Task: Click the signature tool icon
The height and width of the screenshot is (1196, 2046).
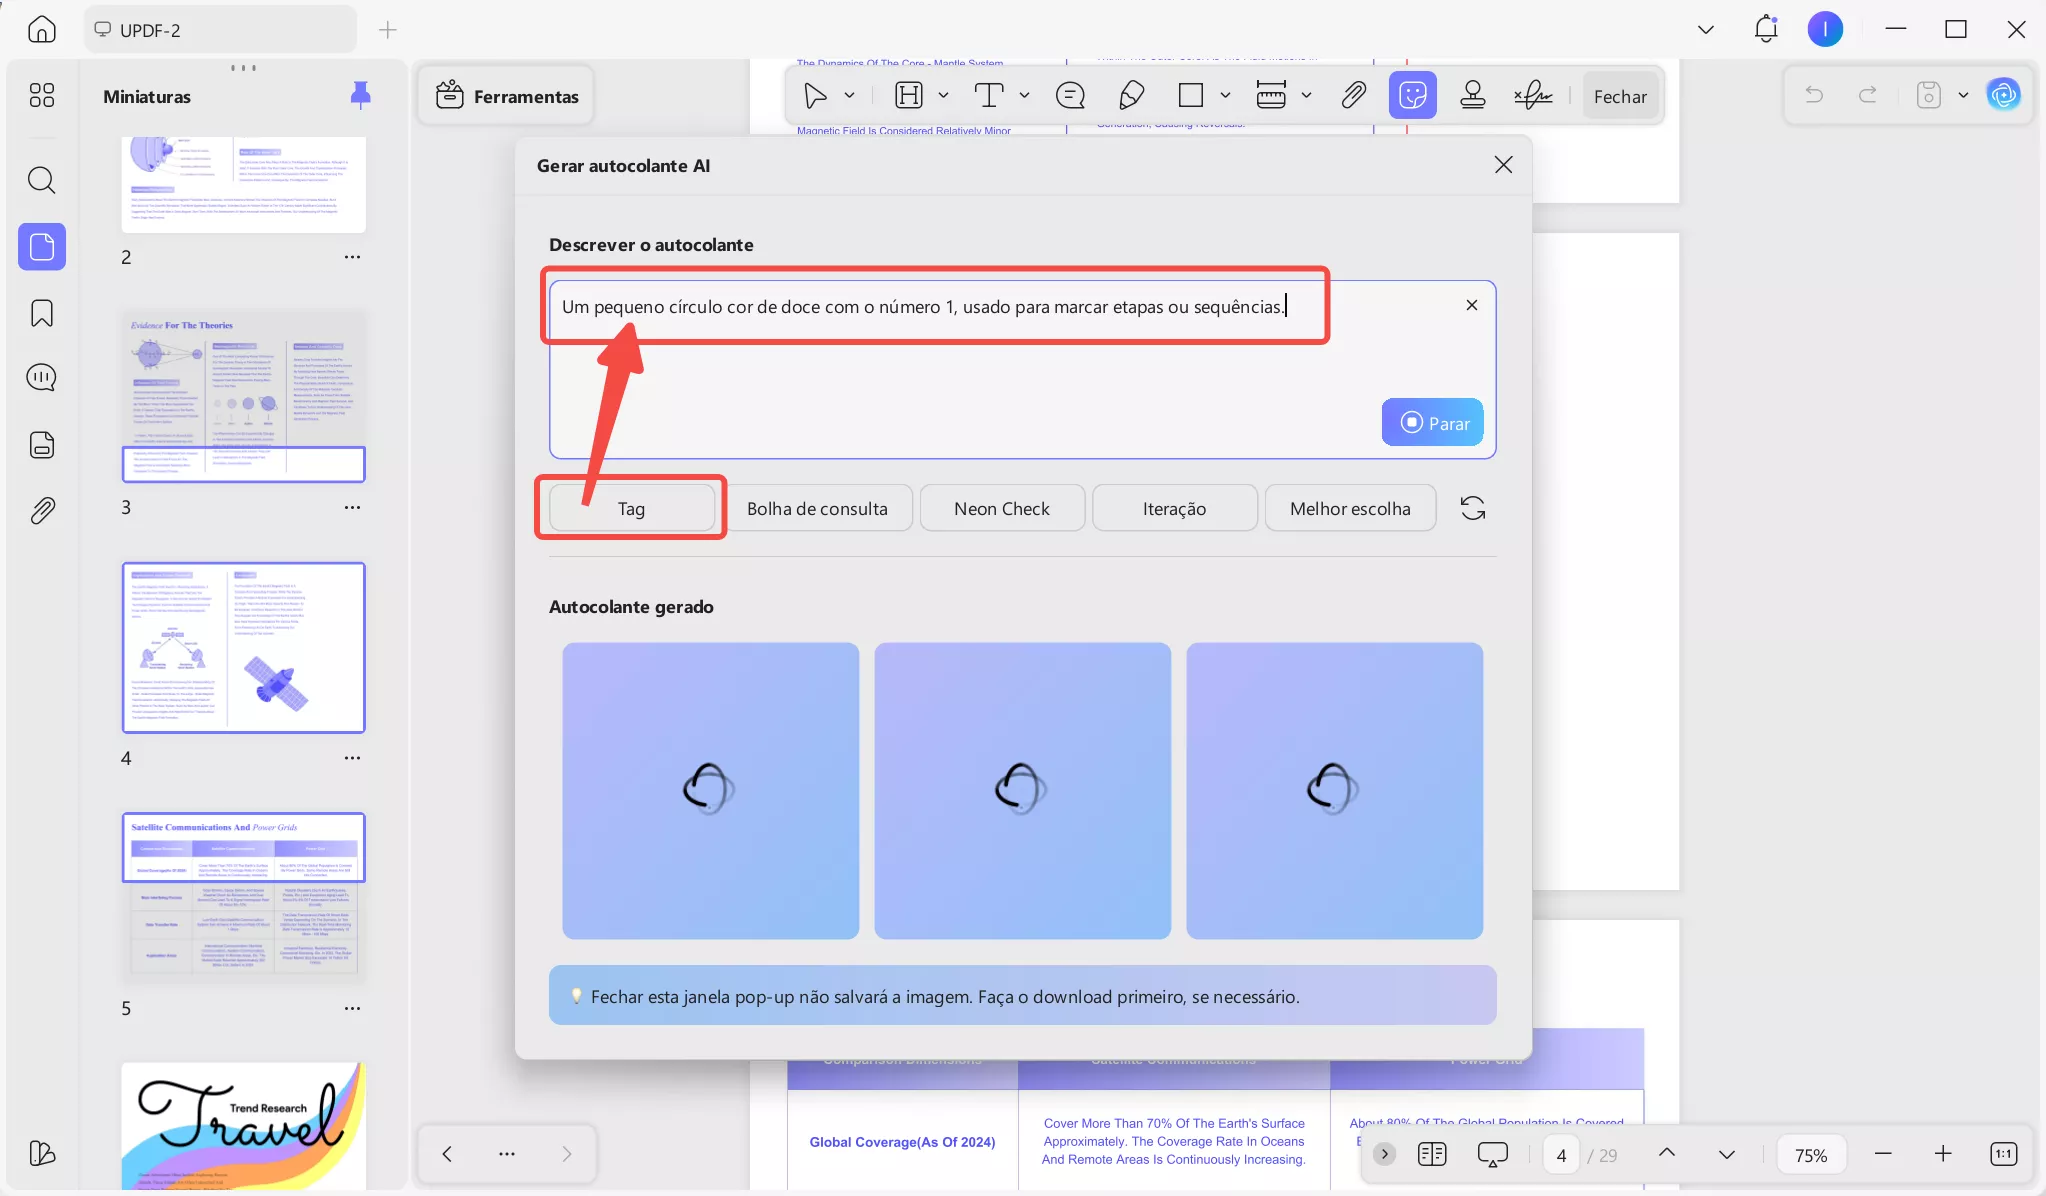Action: pos(1532,96)
